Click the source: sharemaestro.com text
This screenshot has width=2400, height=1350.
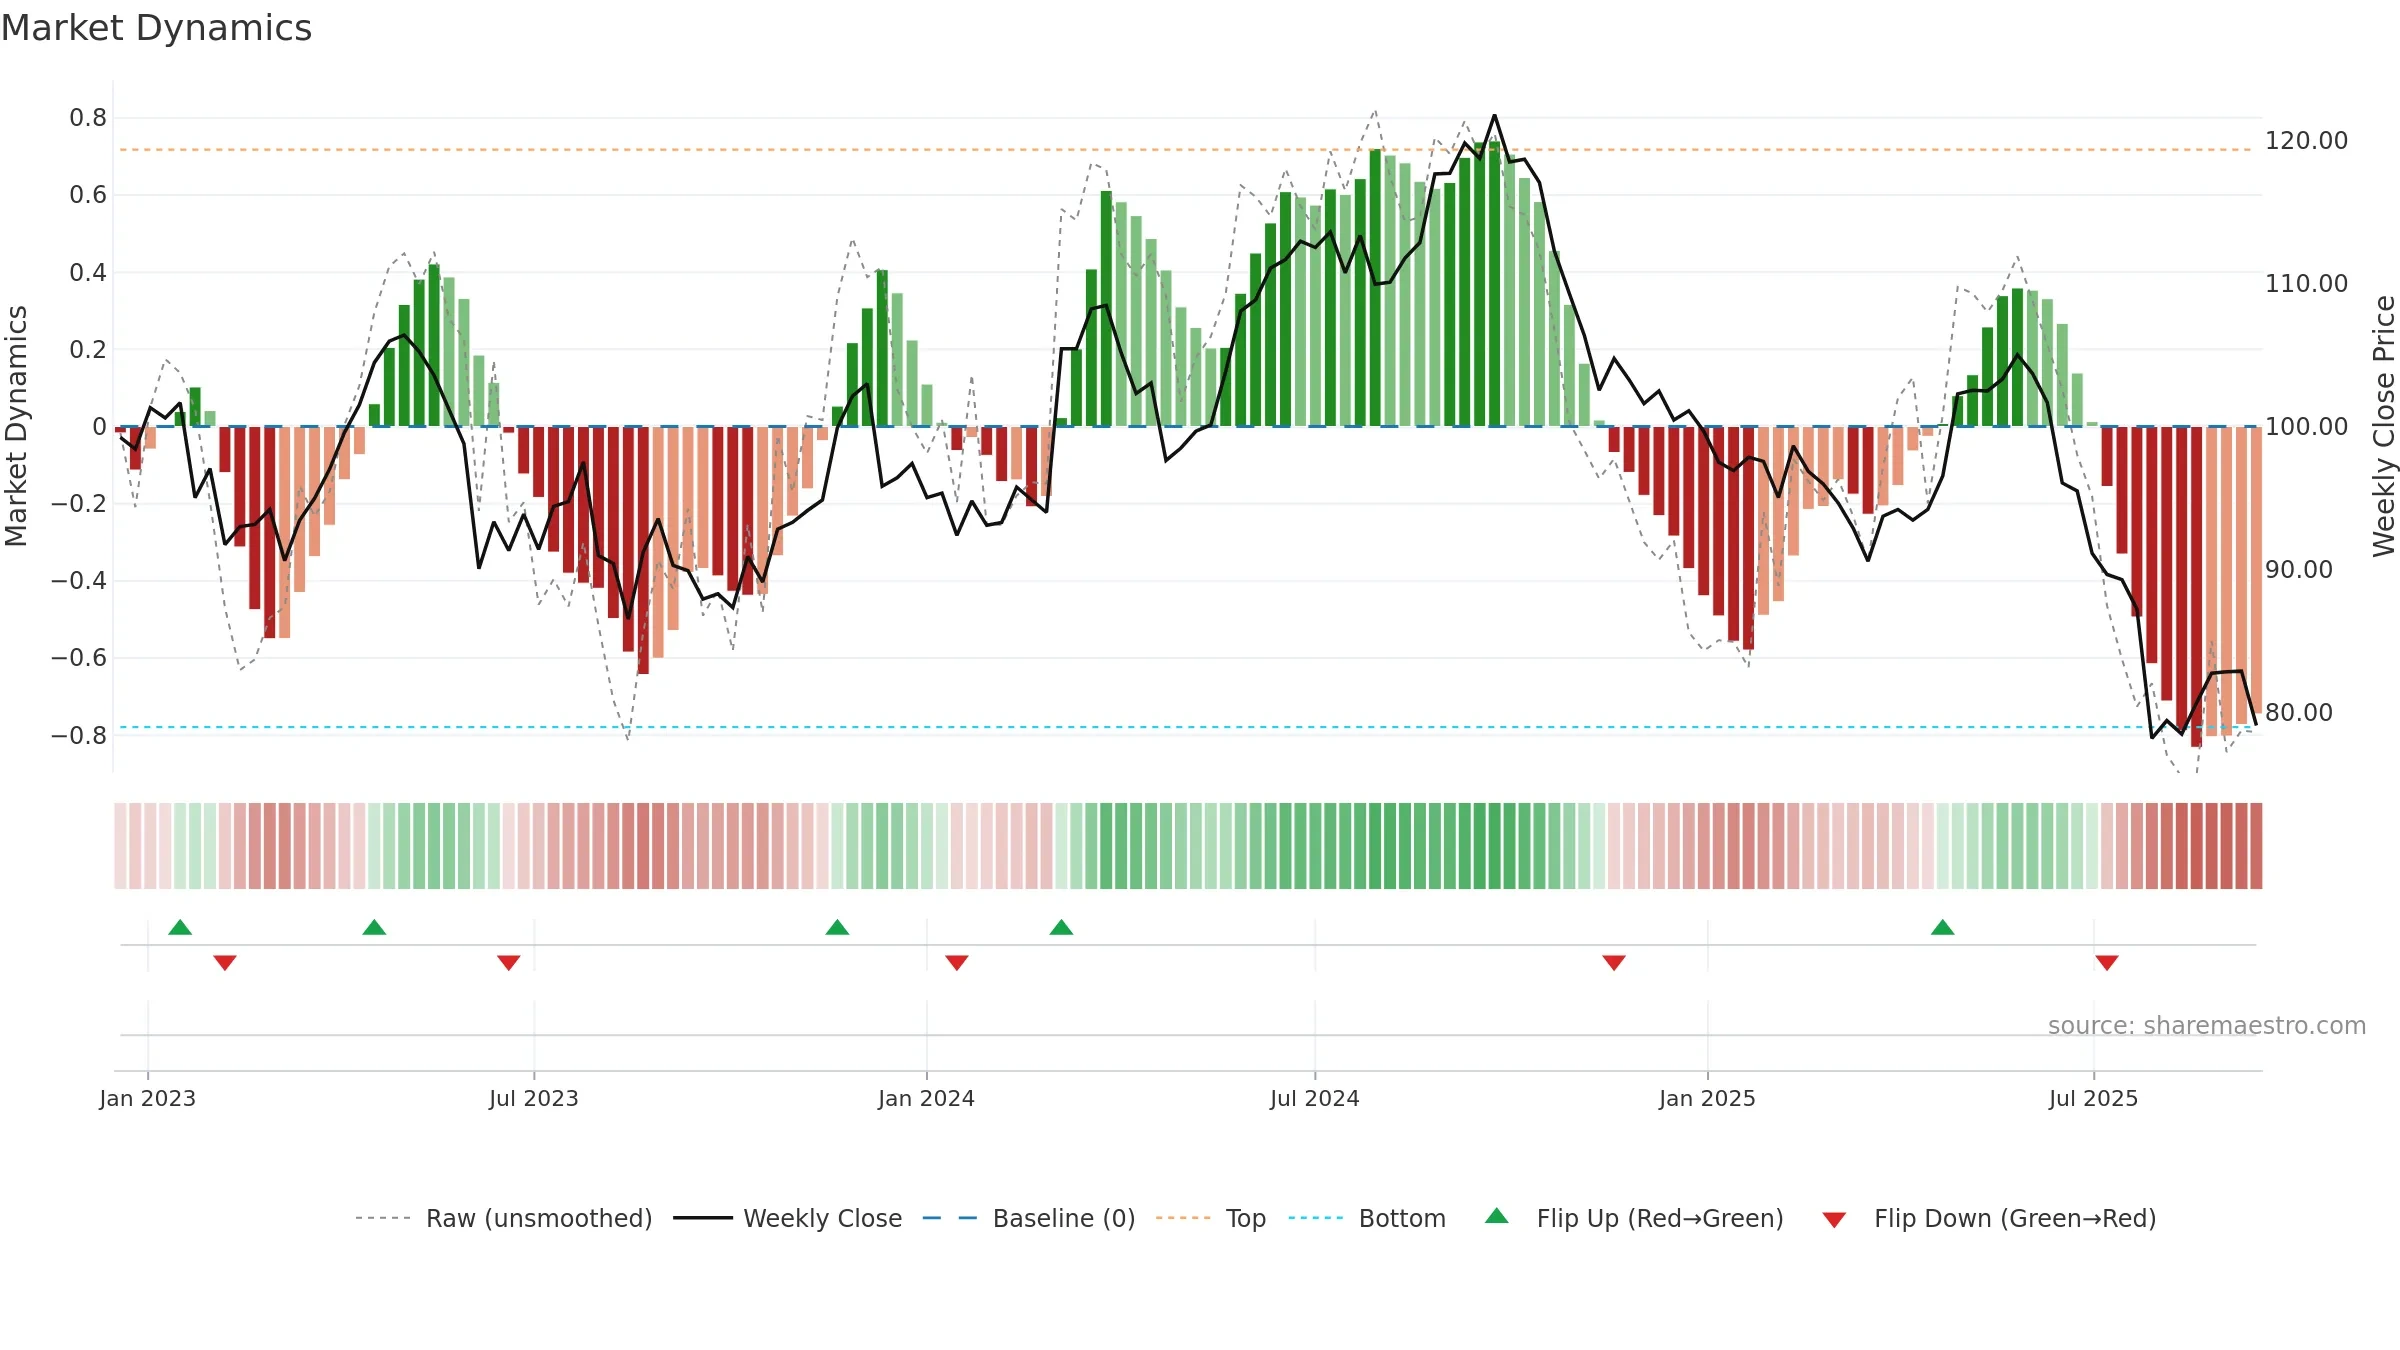[x=2207, y=1025]
